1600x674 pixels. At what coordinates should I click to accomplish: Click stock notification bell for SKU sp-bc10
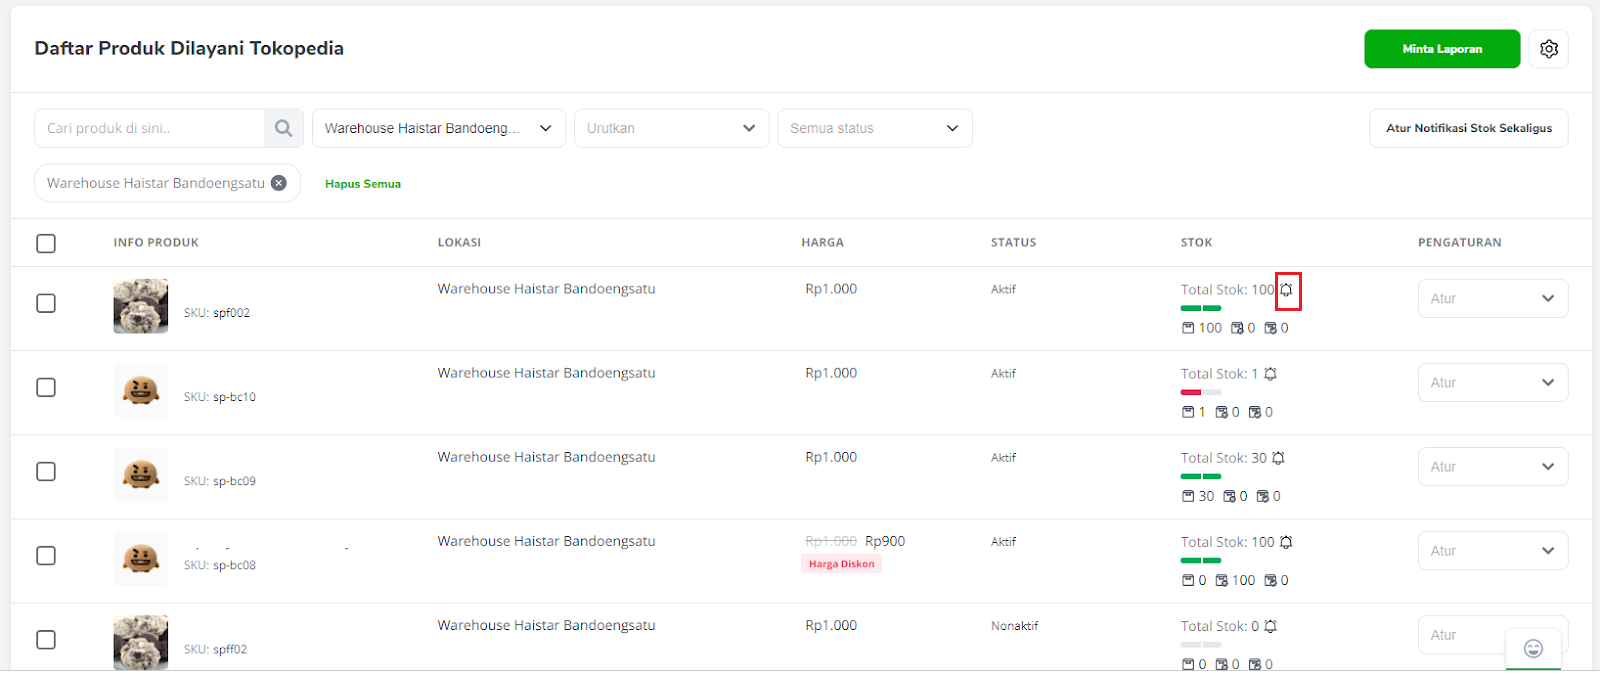click(x=1270, y=374)
